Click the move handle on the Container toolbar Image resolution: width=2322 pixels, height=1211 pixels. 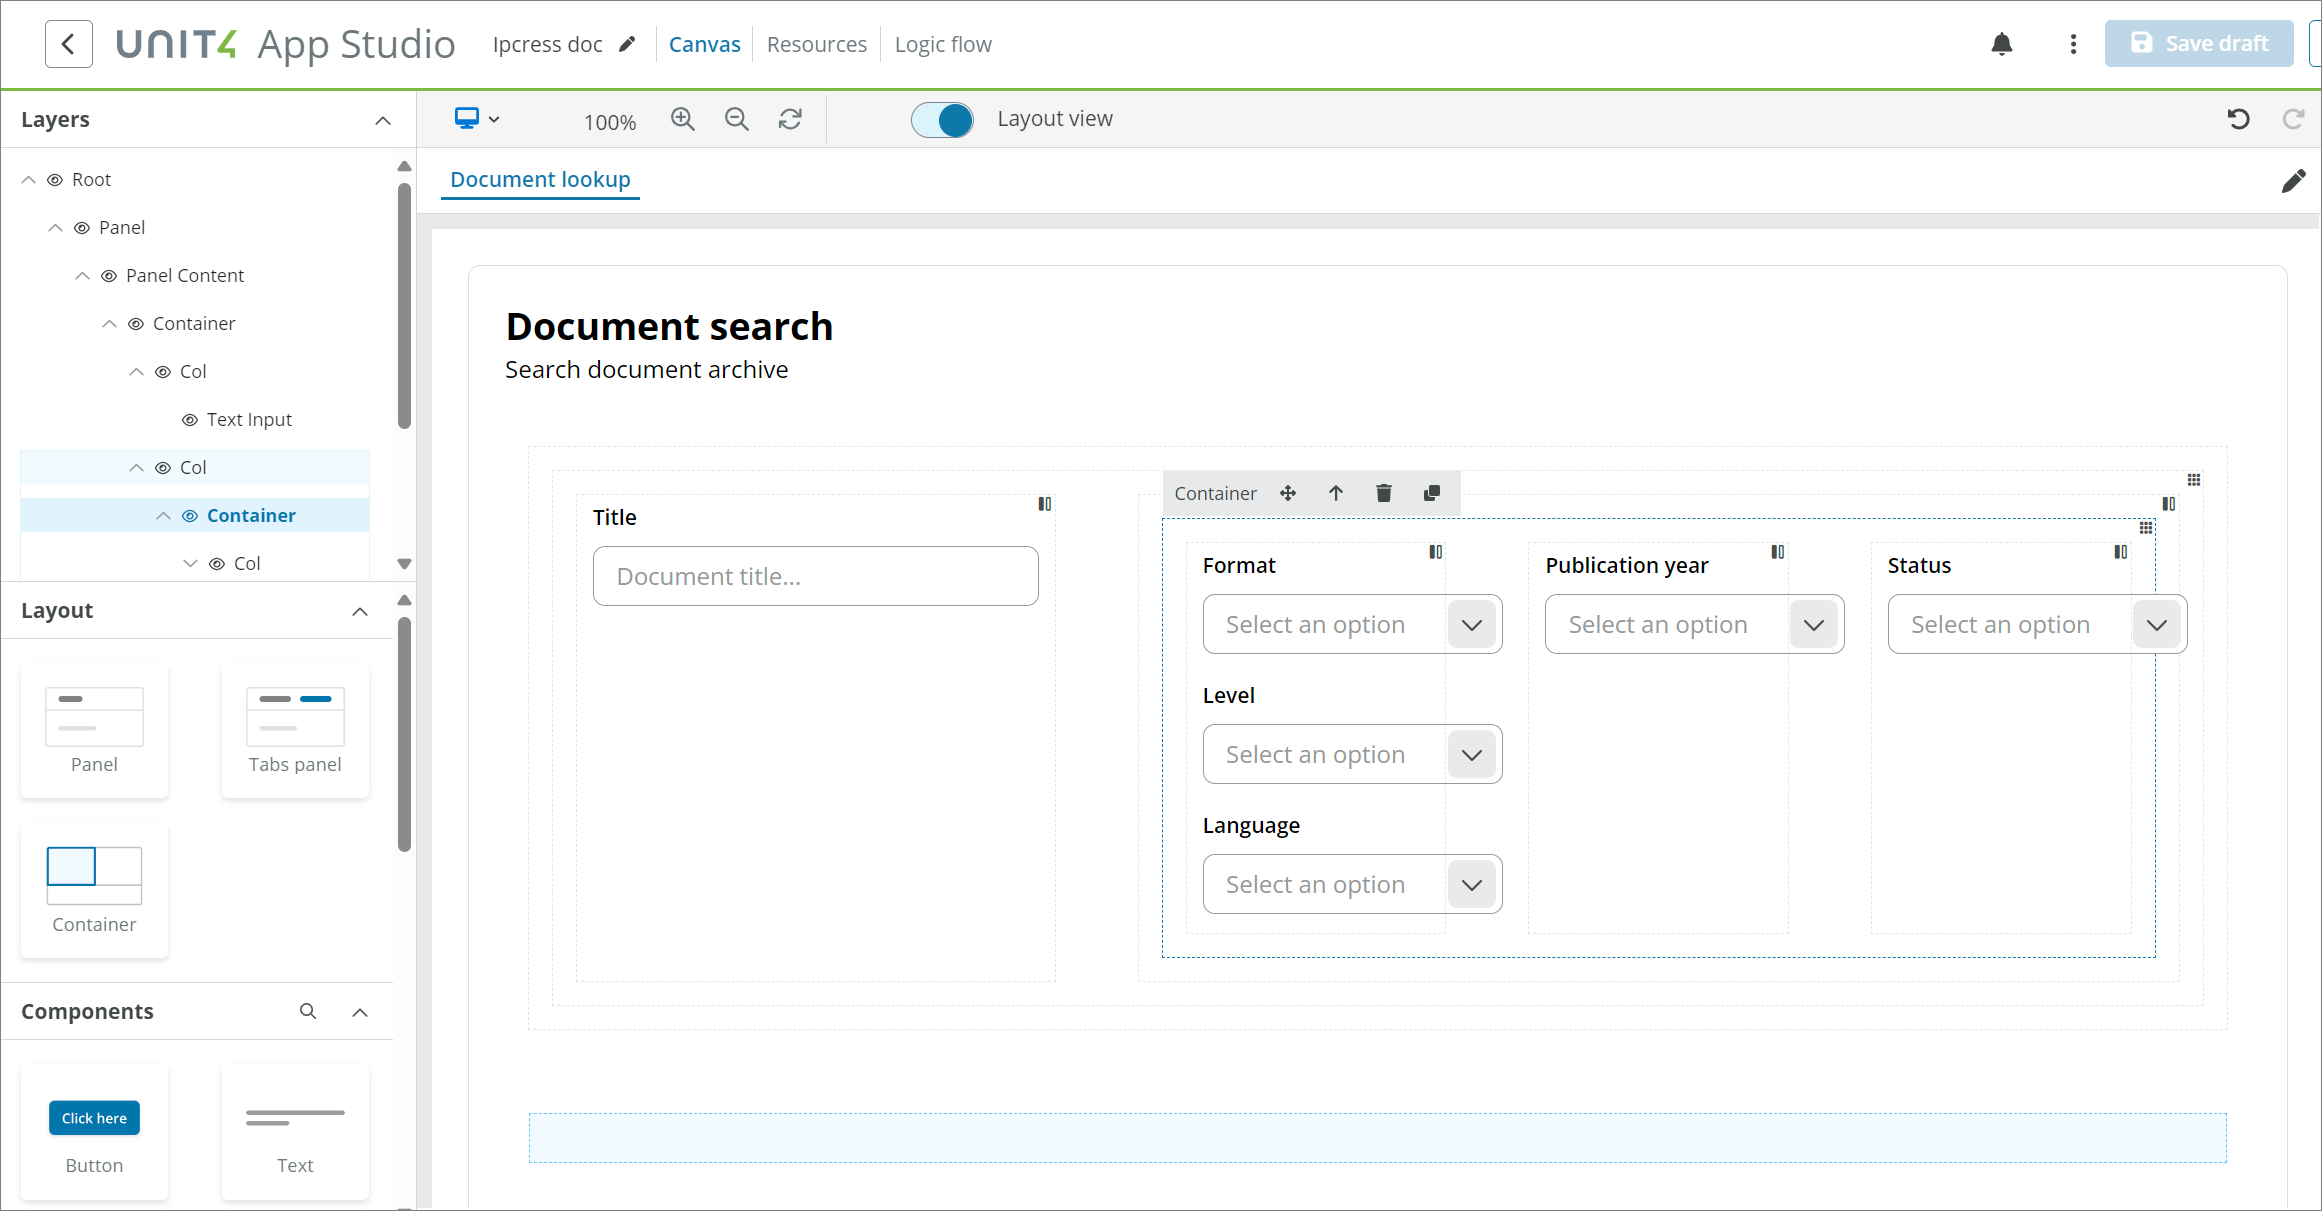[x=1288, y=492]
